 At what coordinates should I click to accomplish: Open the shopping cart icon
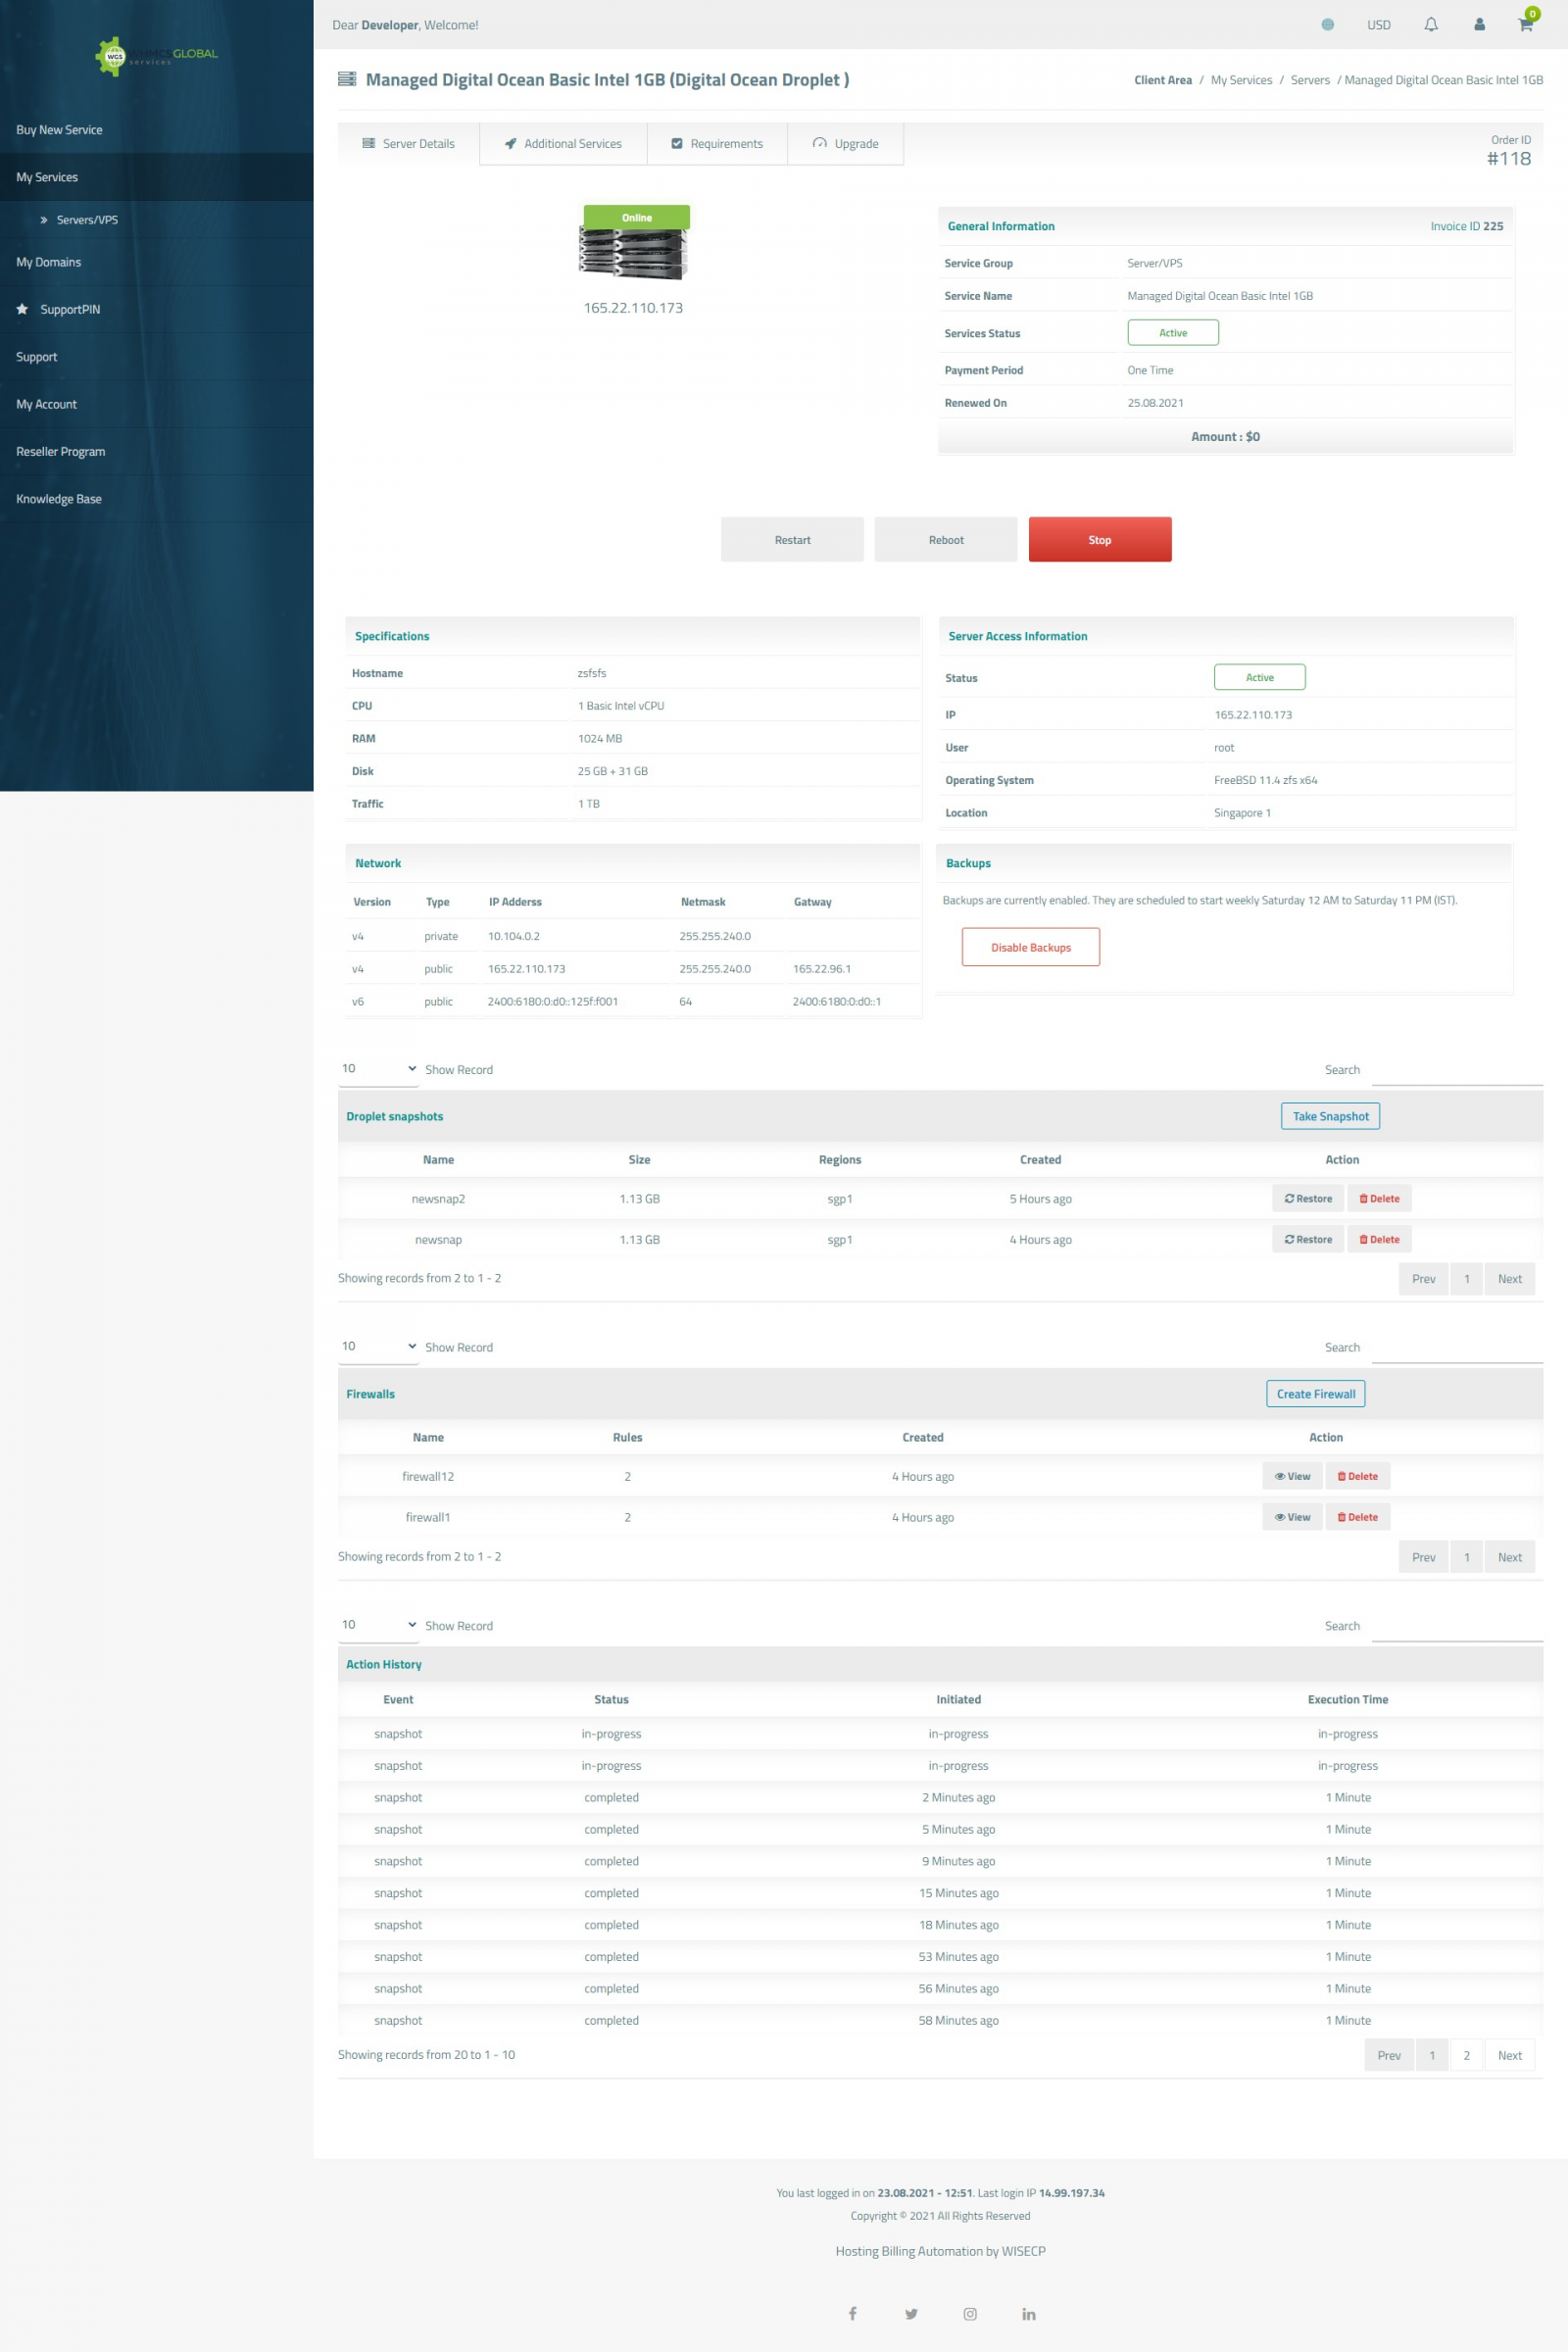click(x=1526, y=23)
